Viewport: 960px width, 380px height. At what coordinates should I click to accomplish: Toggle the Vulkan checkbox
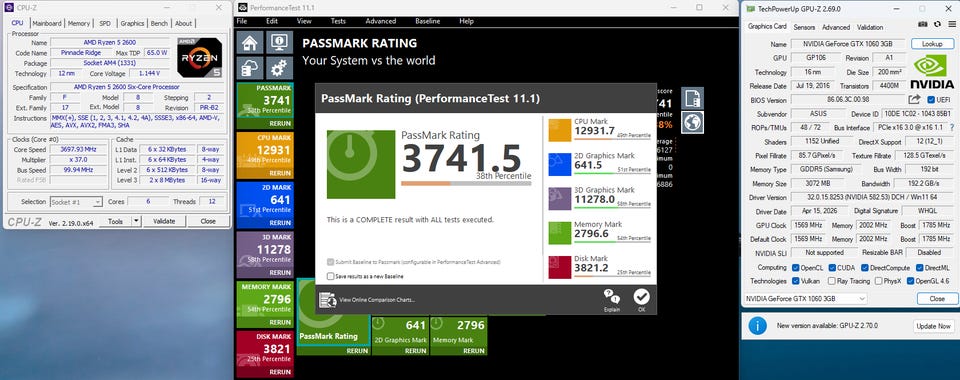(x=795, y=281)
